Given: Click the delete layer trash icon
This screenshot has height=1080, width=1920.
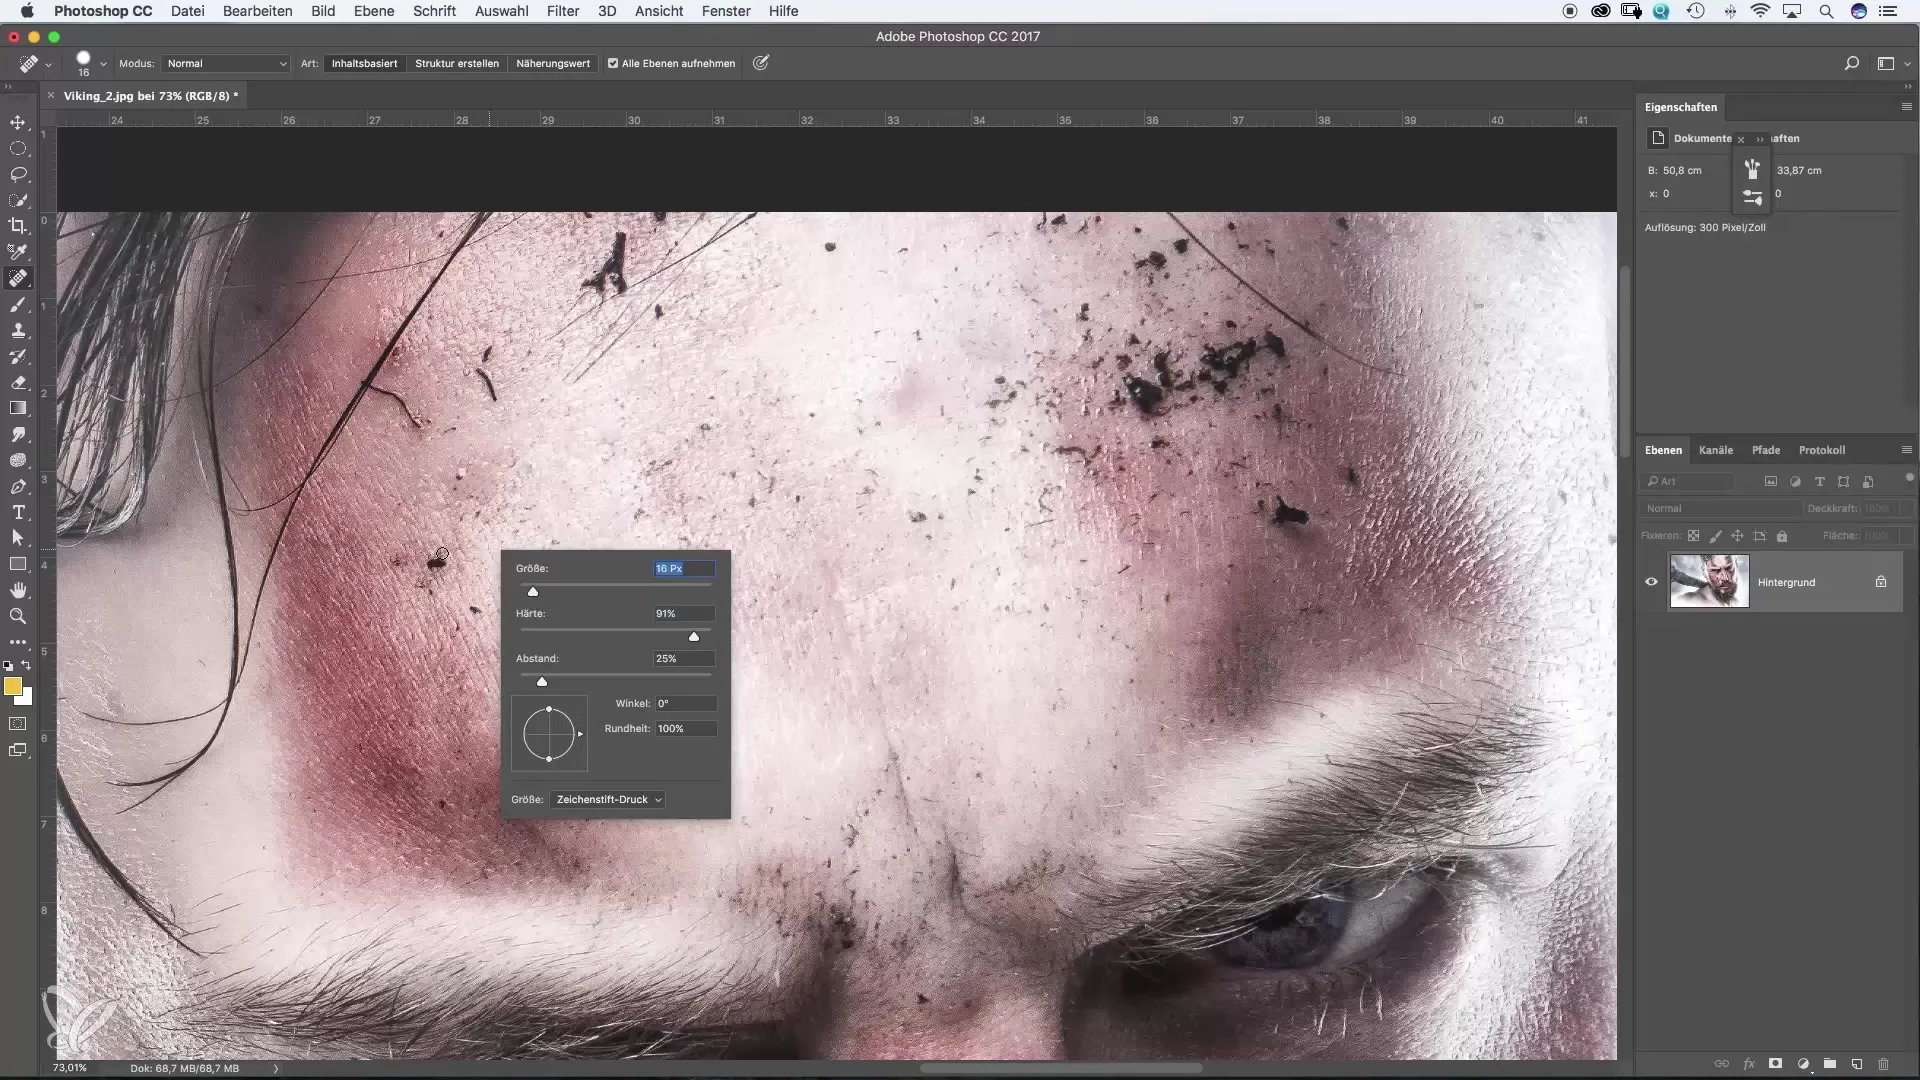Looking at the screenshot, I should pyautogui.click(x=1884, y=1064).
